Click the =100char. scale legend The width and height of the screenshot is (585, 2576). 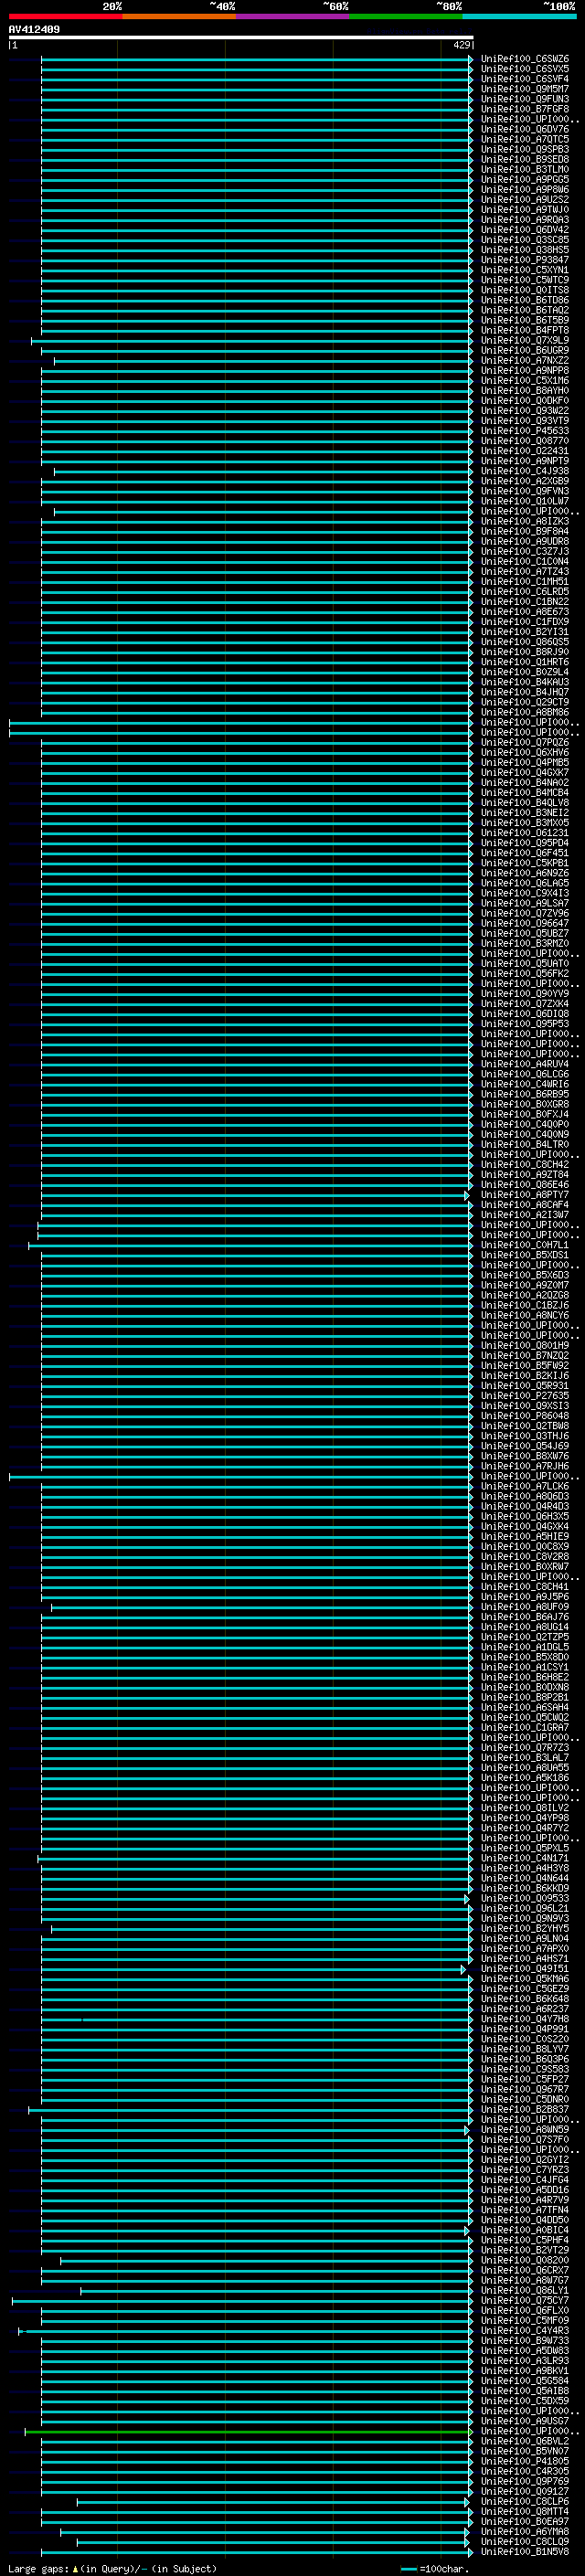click(x=435, y=2569)
